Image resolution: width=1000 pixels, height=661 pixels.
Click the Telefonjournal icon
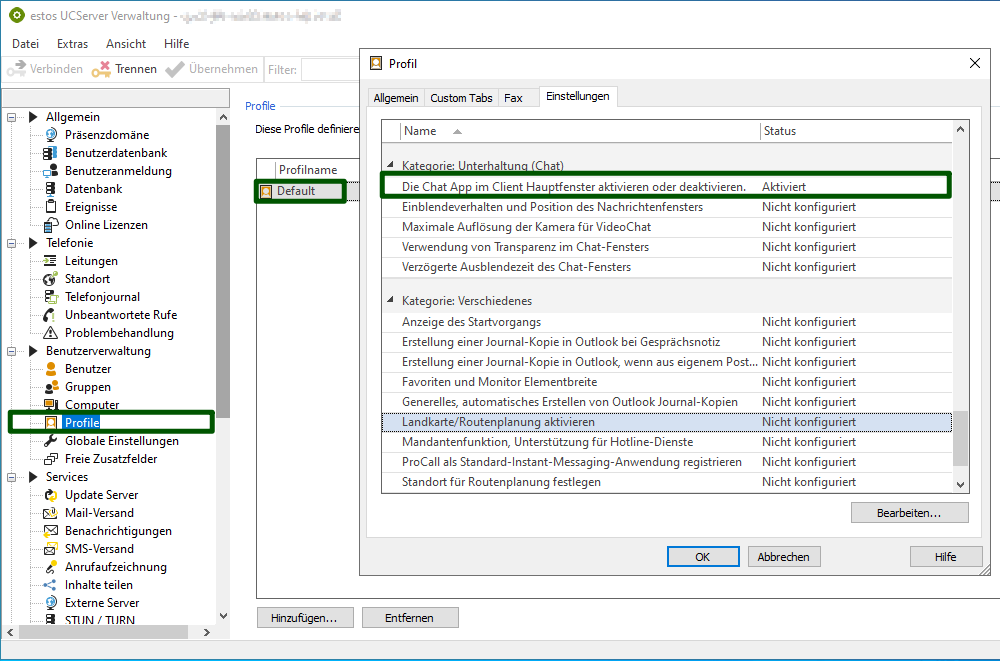(x=51, y=297)
